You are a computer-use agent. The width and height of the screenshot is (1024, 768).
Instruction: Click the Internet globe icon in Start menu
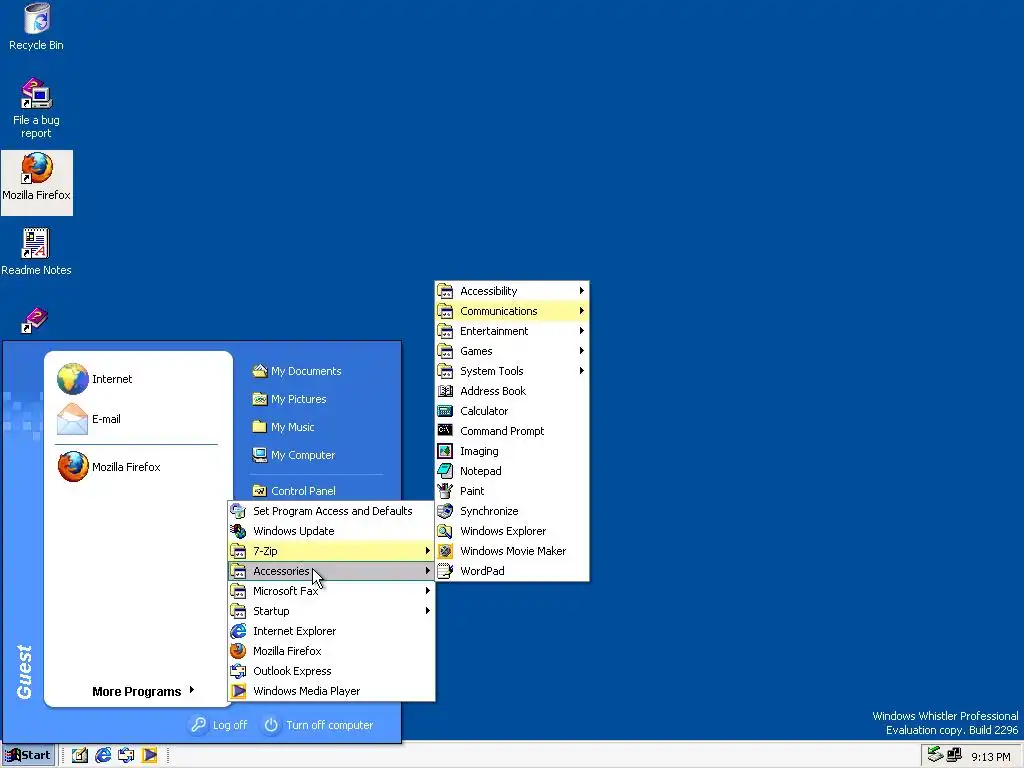click(72, 379)
